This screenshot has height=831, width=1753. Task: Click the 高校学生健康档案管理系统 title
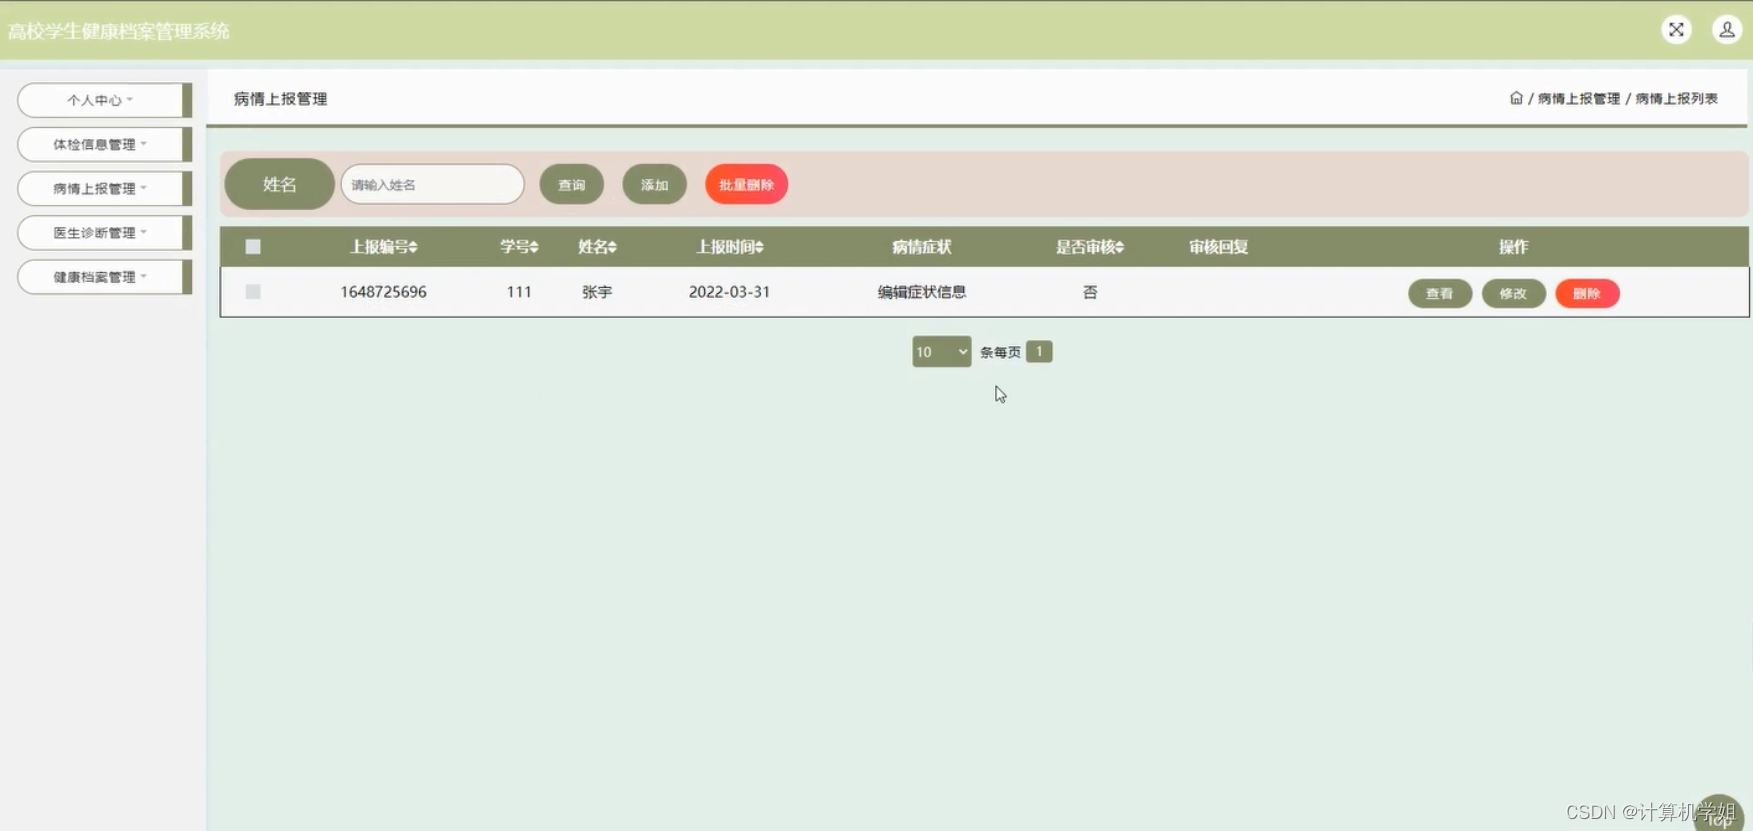coord(119,31)
